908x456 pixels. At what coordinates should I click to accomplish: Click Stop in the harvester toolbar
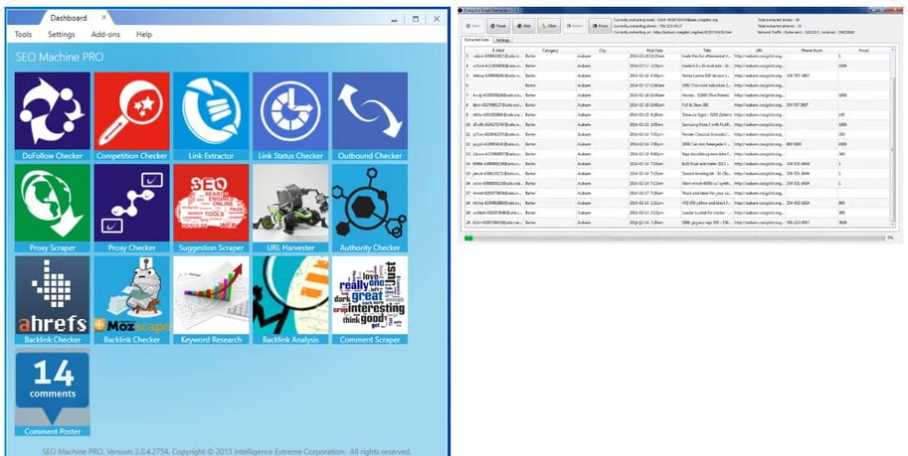(x=523, y=25)
